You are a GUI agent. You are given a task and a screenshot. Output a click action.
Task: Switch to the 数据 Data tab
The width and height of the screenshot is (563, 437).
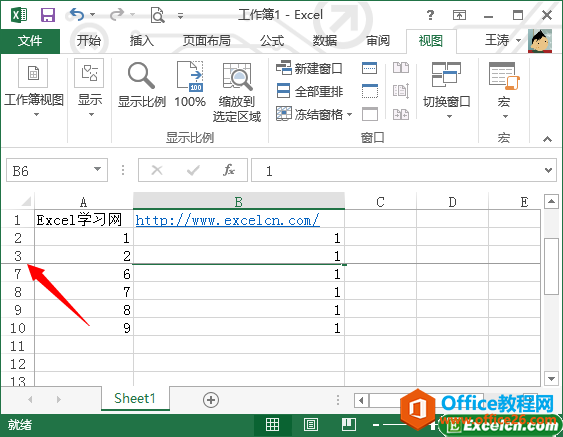point(325,40)
